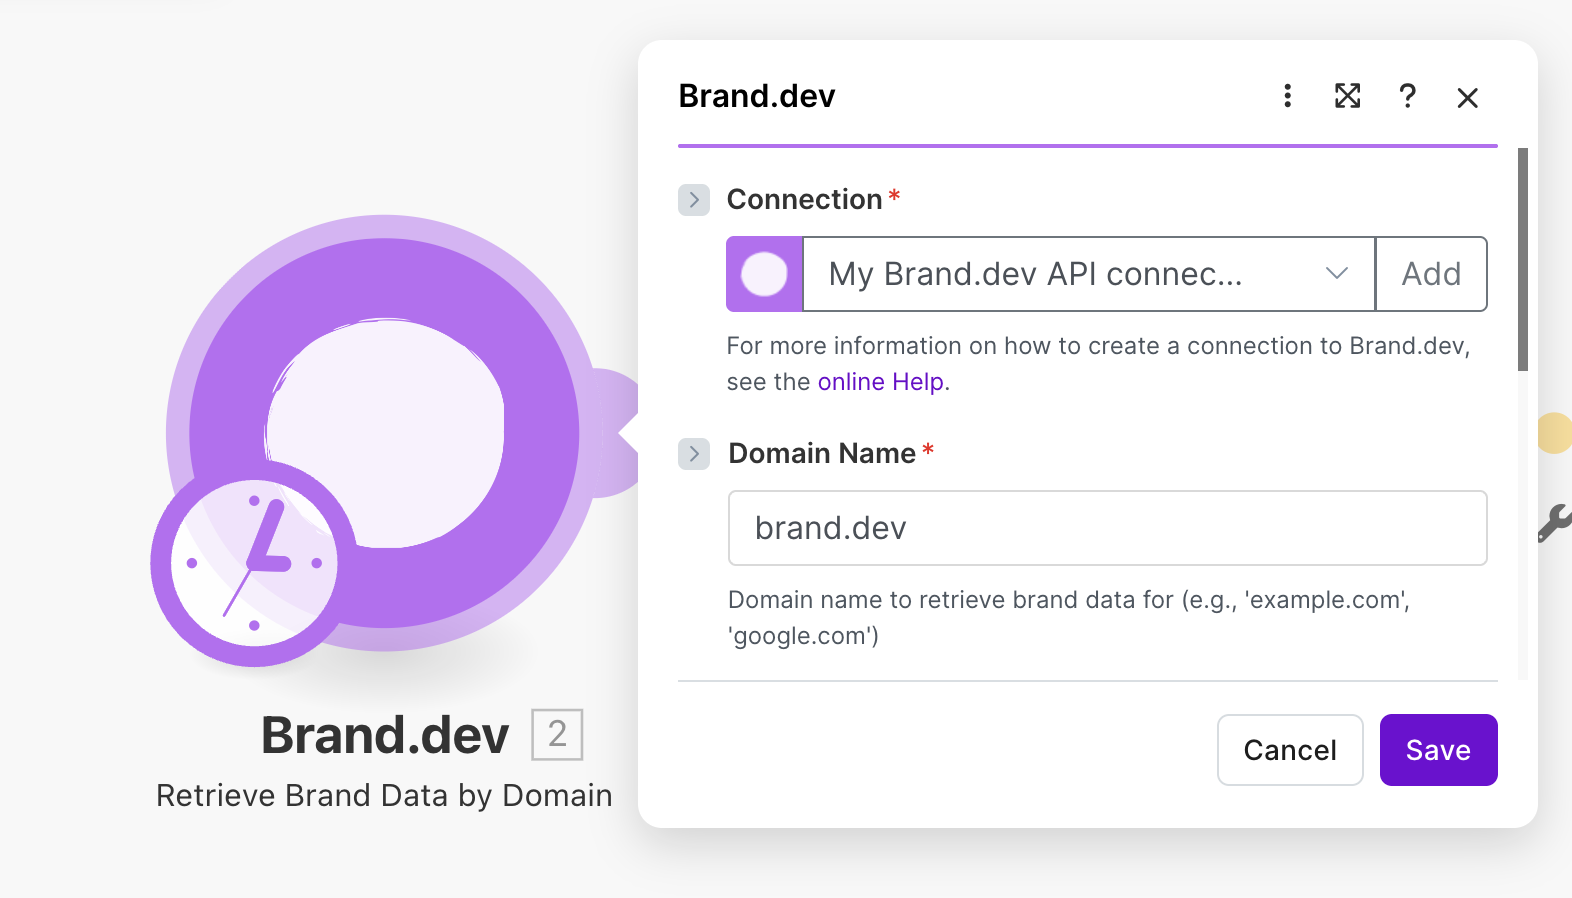Focus the Domain Name input field
Viewport: 1572px width, 898px height.
coord(1107,528)
